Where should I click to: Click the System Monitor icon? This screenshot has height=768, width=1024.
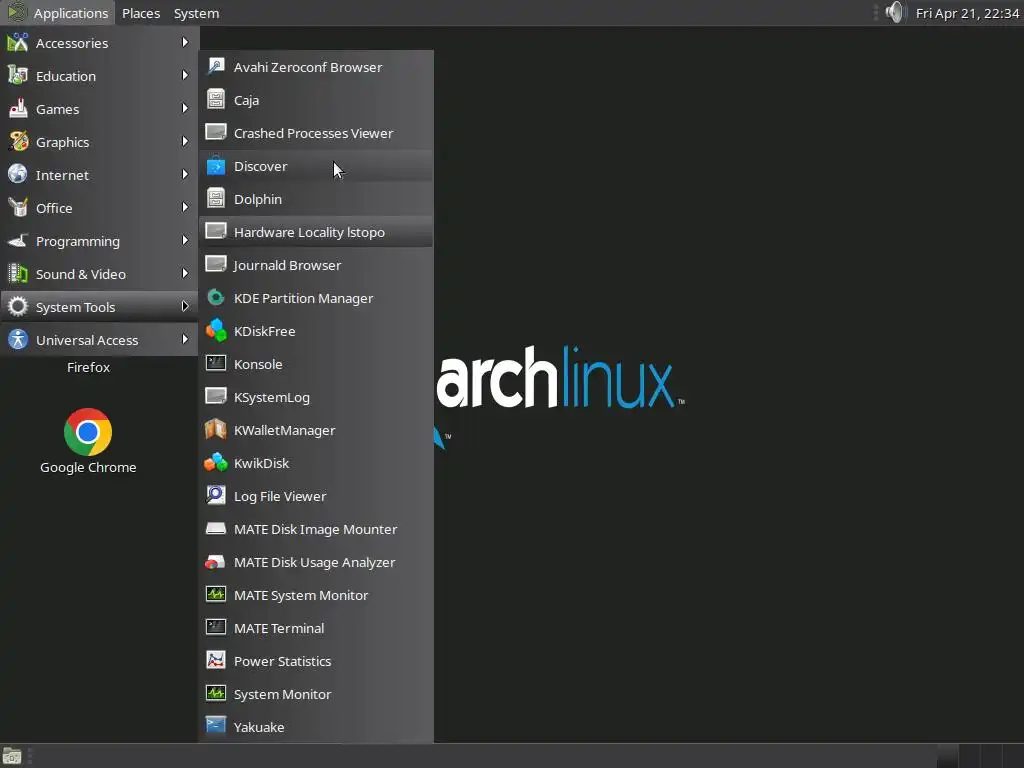(216, 694)
